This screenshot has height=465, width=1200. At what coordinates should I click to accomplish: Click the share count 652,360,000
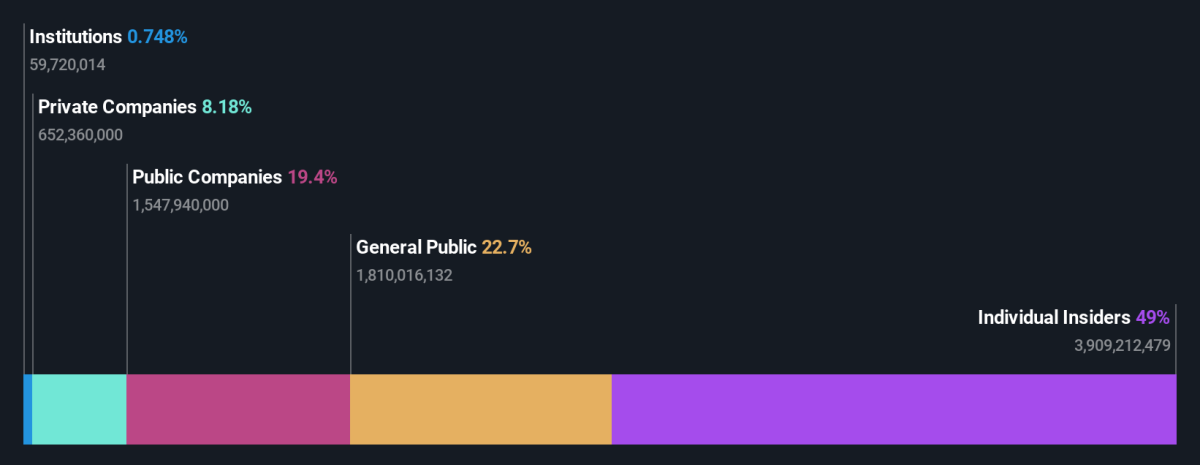81,135
